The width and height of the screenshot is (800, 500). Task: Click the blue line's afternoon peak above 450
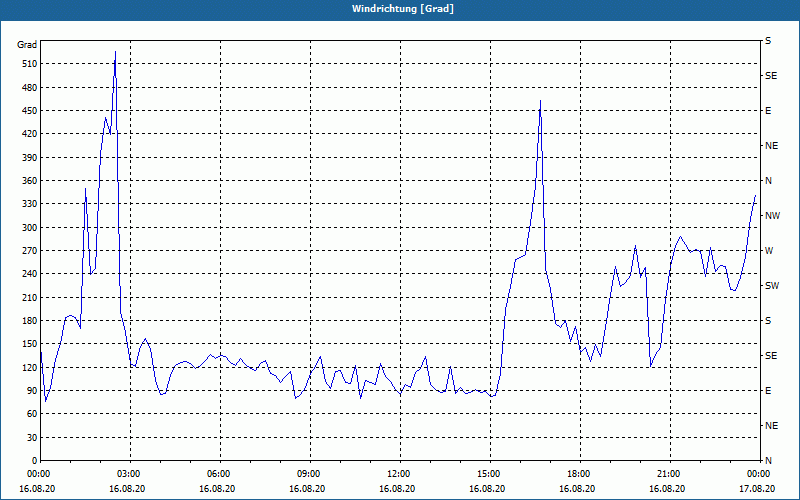click(540, 101)
